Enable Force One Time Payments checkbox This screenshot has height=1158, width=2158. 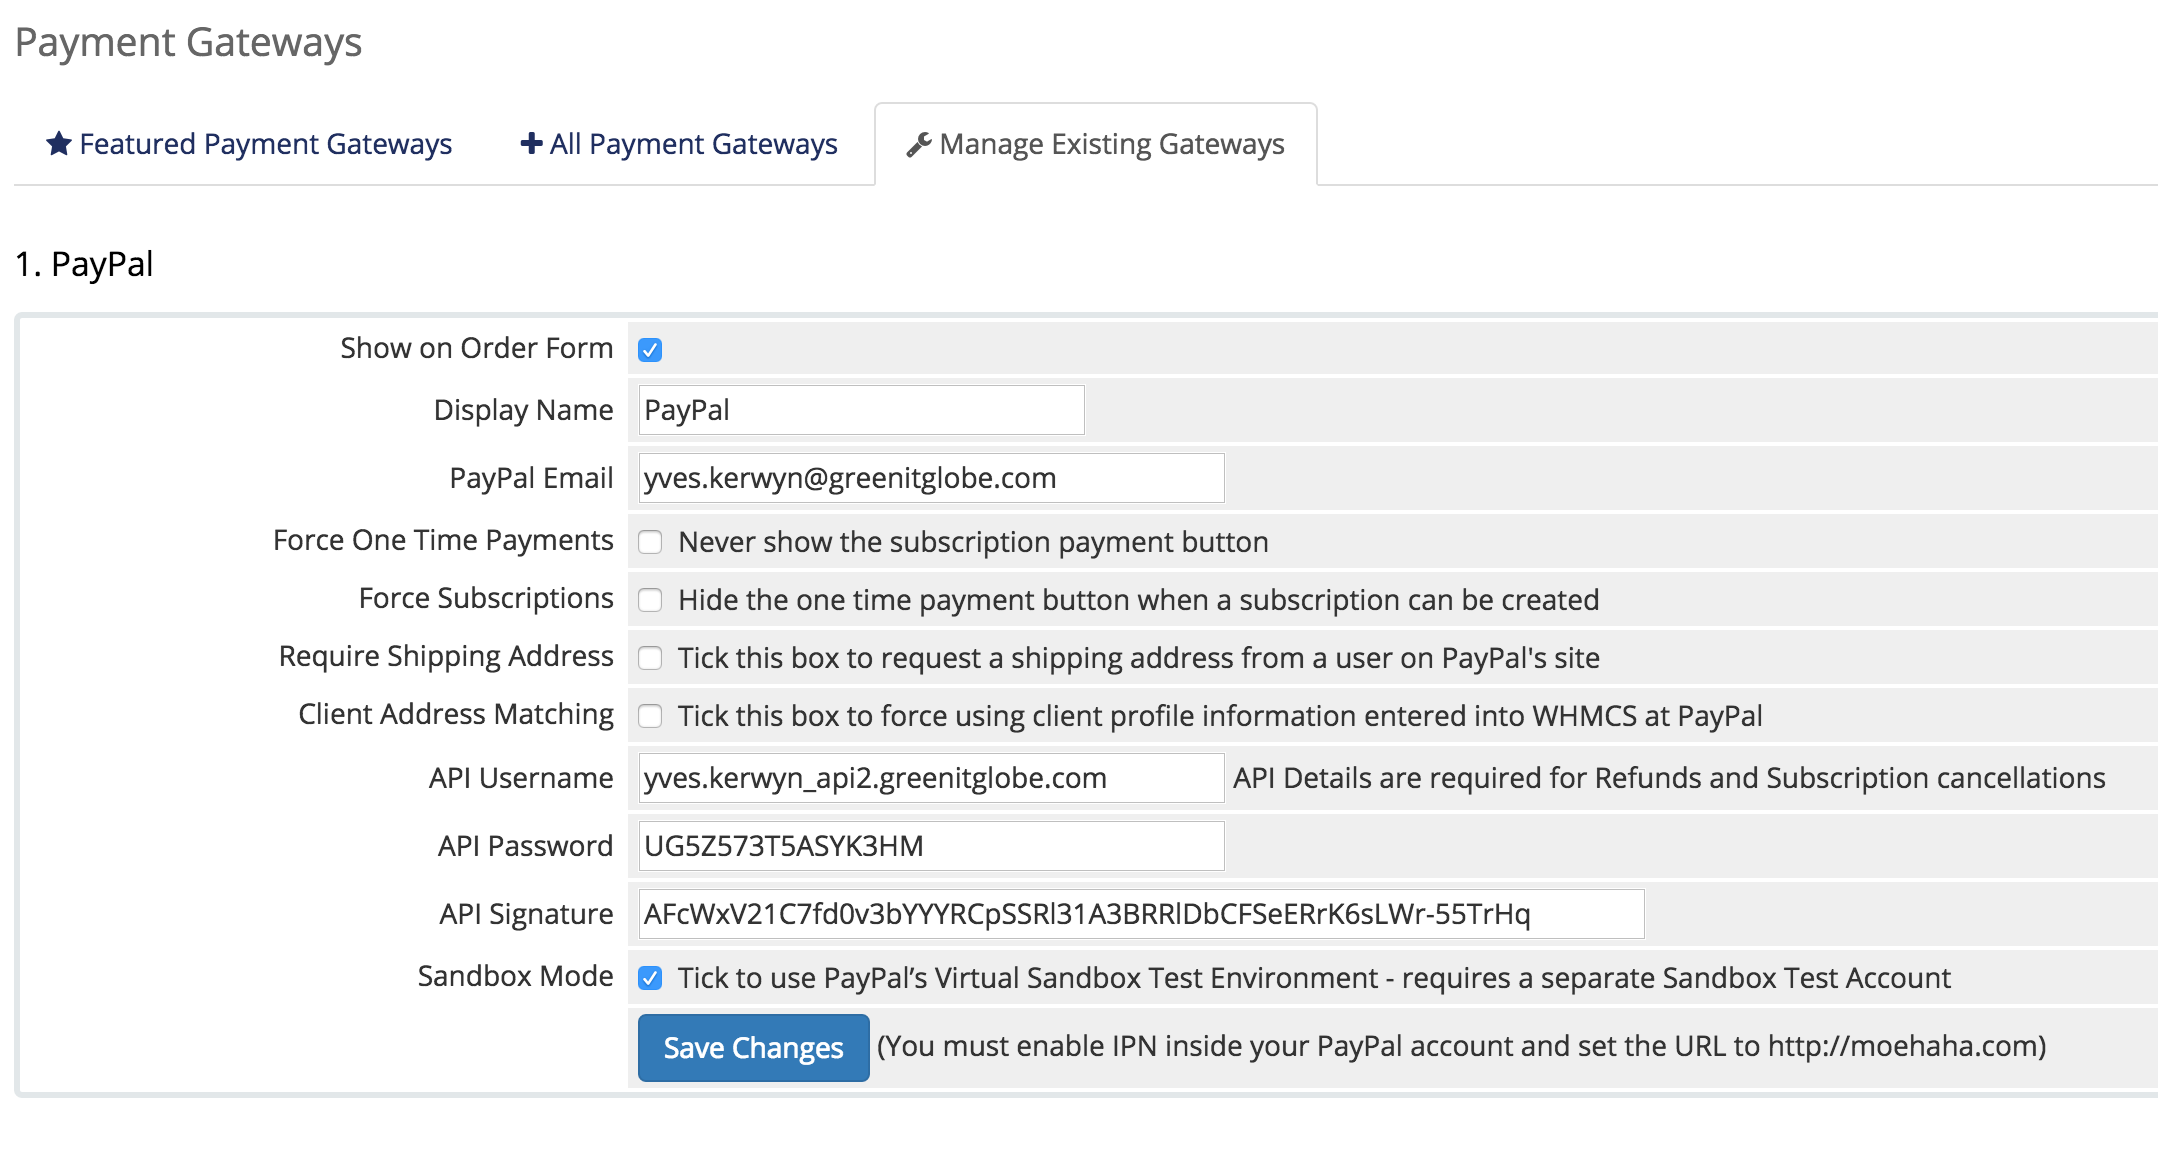pyautogui.click(x=650, y=542)
